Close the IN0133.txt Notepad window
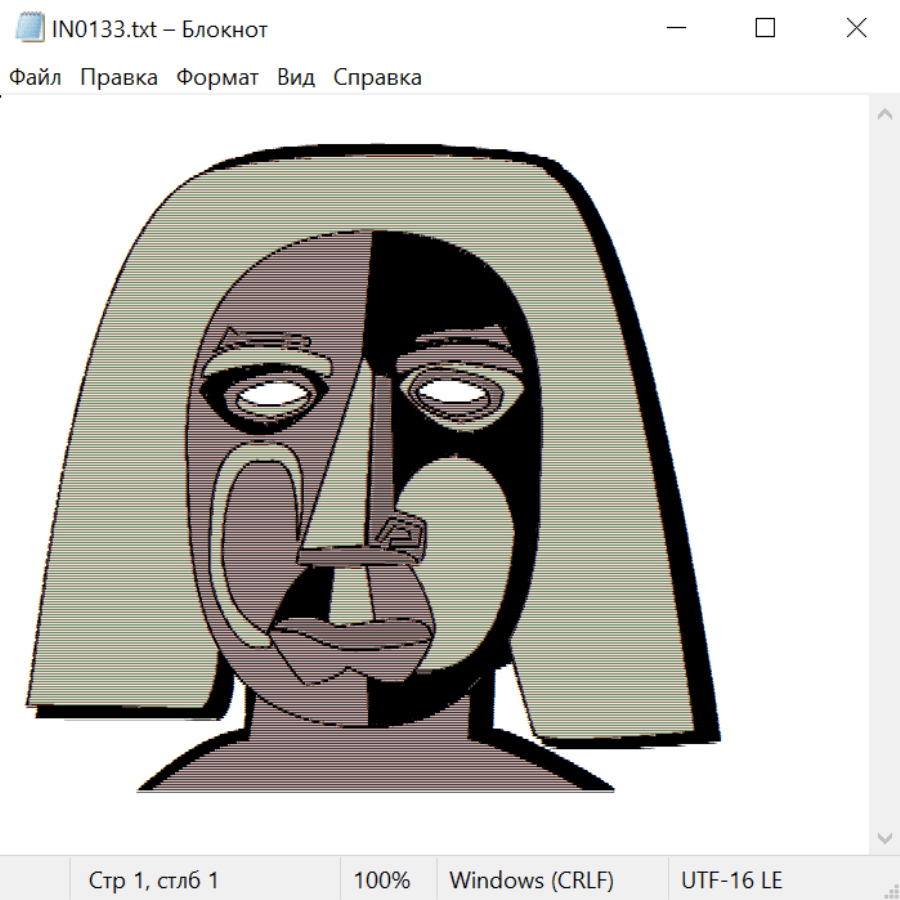 click(x=856, y=29)
